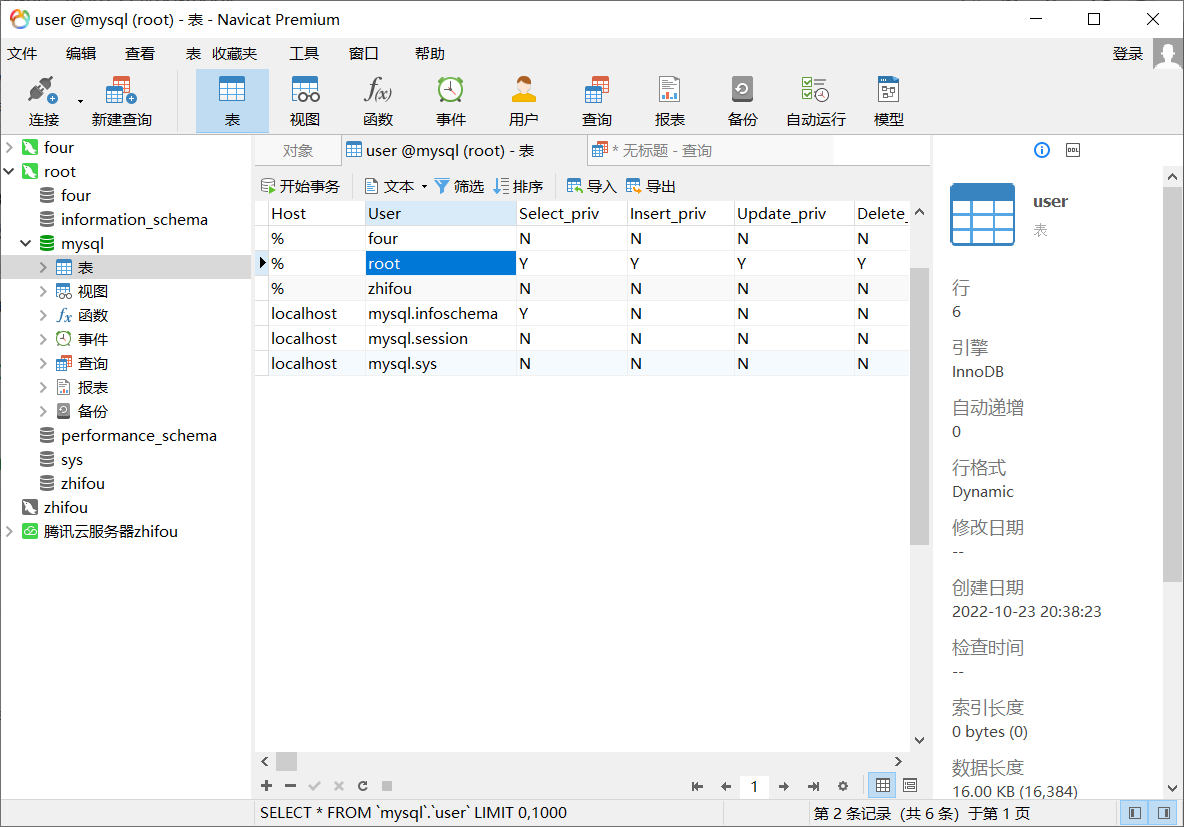
Task: Select the information_schema database
Action: pyautogui.click(x=134, y=220)
